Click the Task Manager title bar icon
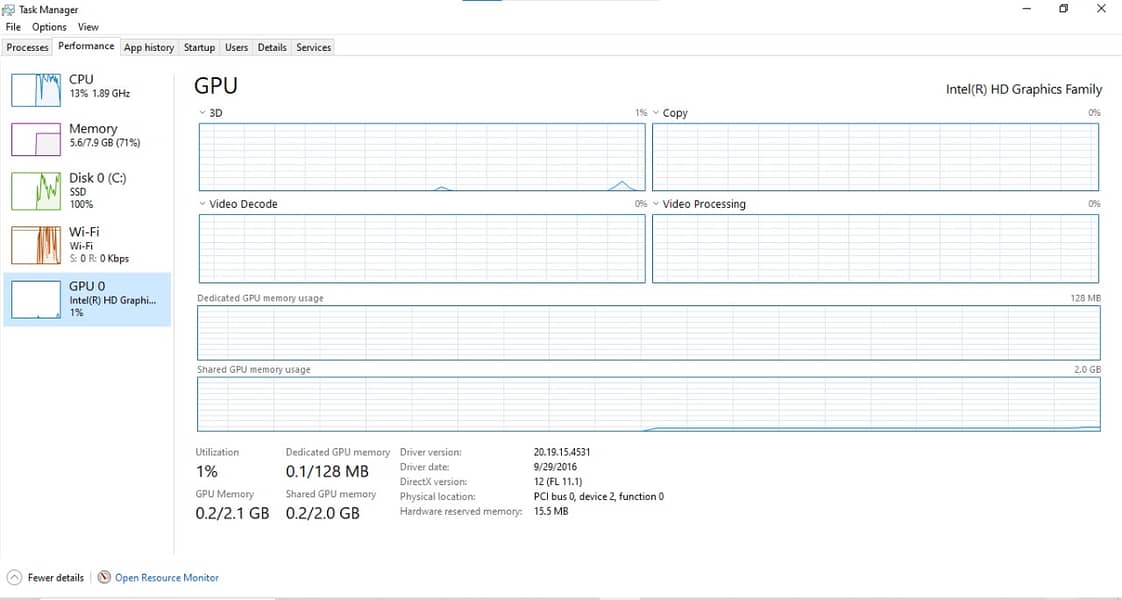Image resolution: width=1122 pixels, height=600 pixels. 9,10
